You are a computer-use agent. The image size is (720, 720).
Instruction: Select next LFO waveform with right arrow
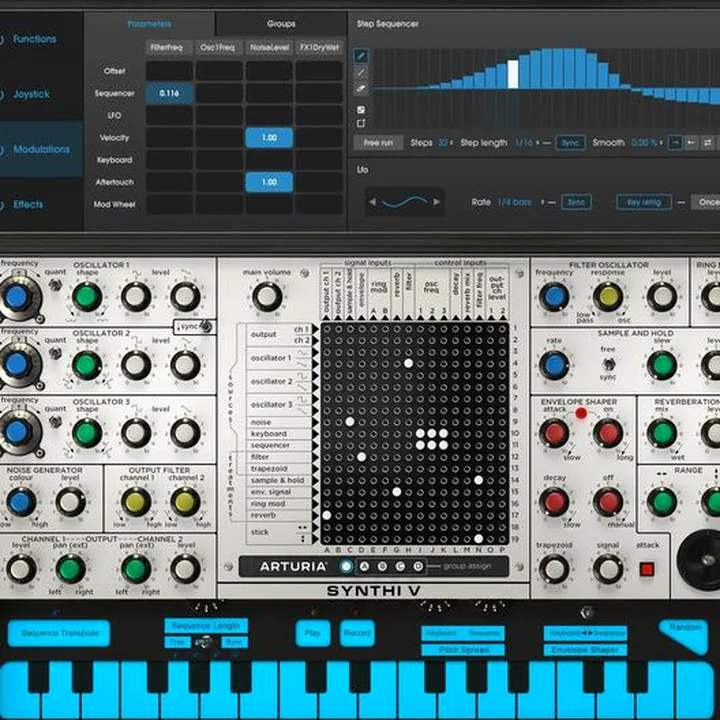point(437,202)
